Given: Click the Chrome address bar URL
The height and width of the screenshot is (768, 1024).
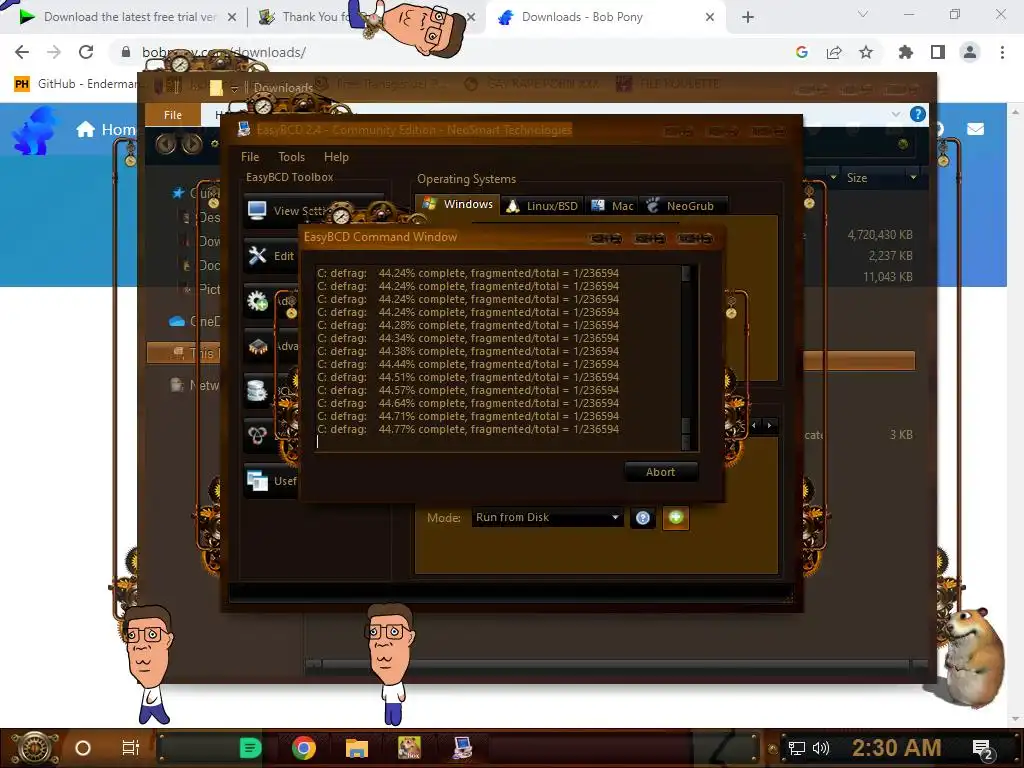Looking at the screenshot, I should pos(224,52).
